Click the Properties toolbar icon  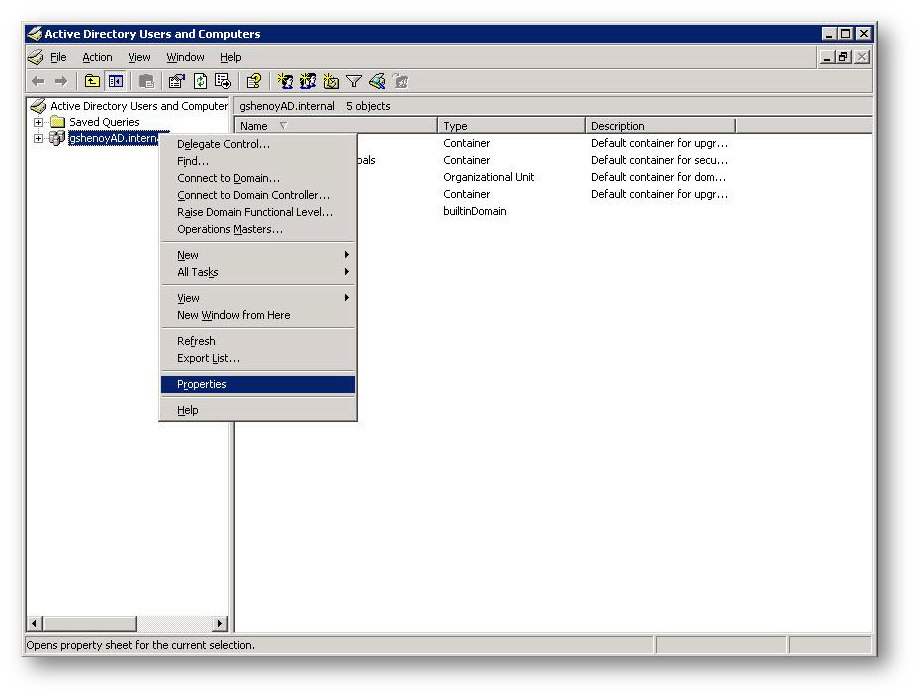click(176, 82)
